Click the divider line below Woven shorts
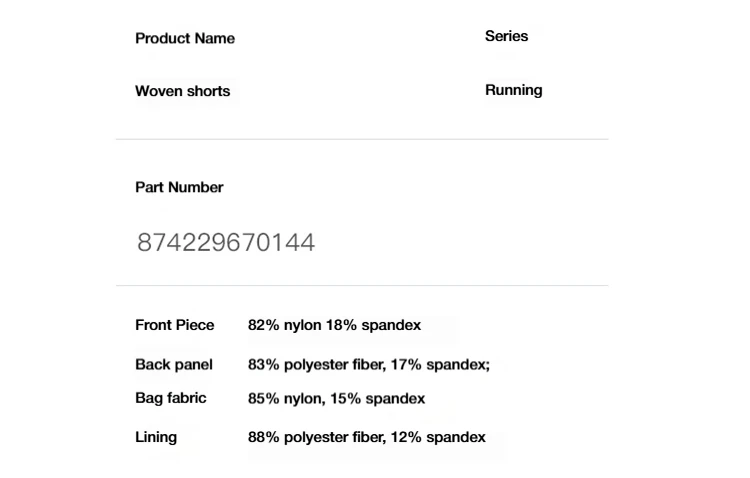The image size is (750, 478). coord(362,139)
